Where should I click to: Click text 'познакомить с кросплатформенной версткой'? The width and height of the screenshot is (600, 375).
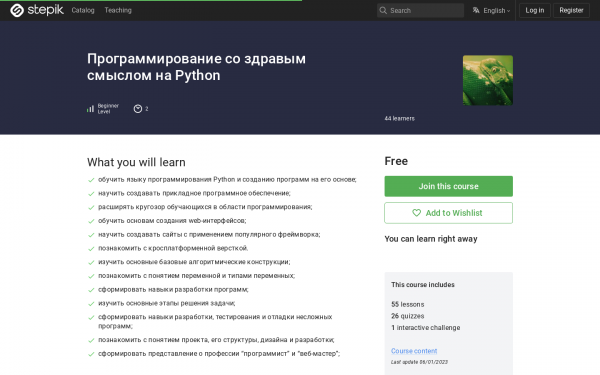click(173, 248)
